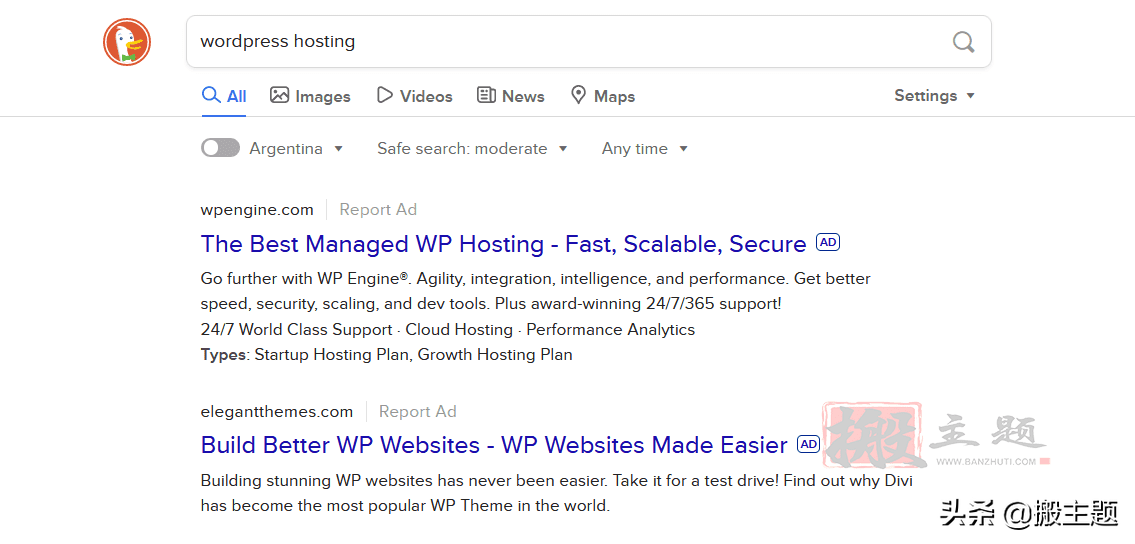
Task: Switch to the News tab
Action: coord(510,96)
